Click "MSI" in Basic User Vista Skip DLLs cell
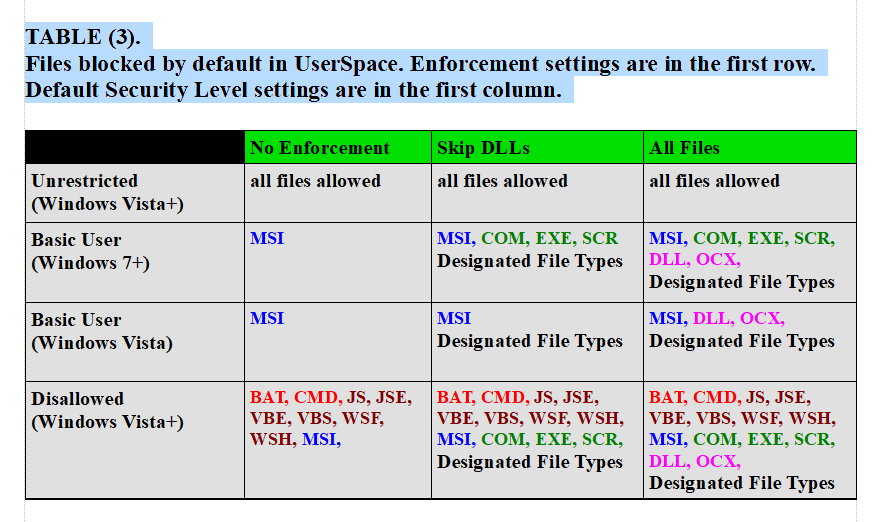872x522 pixels. click(x=454, y=319)
